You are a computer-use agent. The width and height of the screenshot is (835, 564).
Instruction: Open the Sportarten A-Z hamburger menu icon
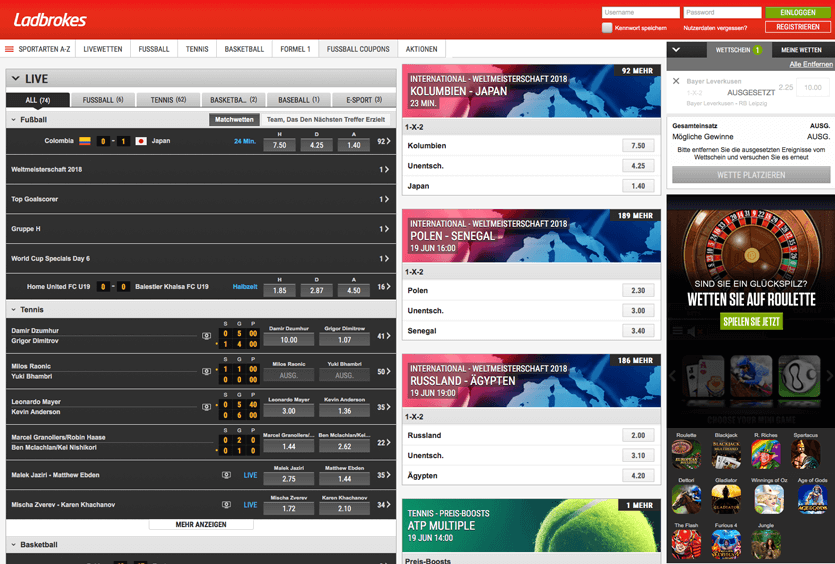(x=9, y=49)
